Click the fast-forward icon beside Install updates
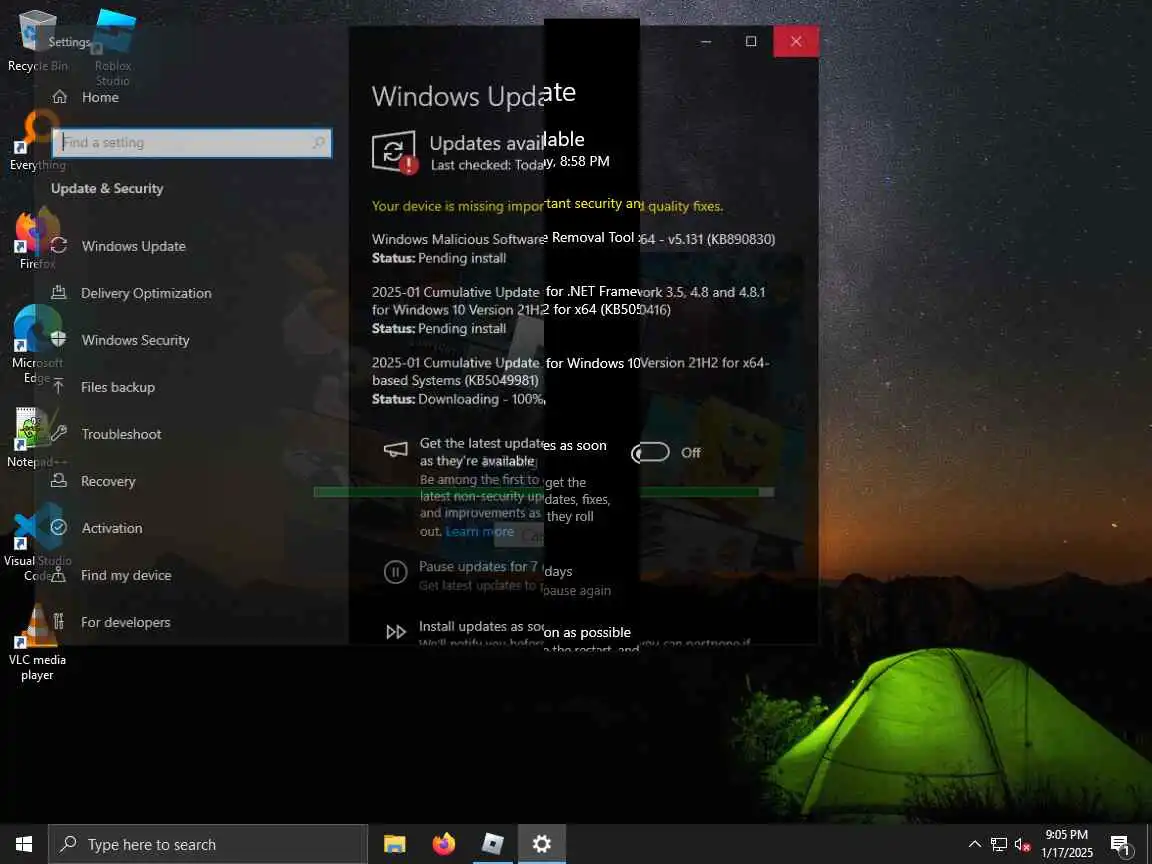The width and height of the screenshot is (1152, 864). (x=396, y=632)
